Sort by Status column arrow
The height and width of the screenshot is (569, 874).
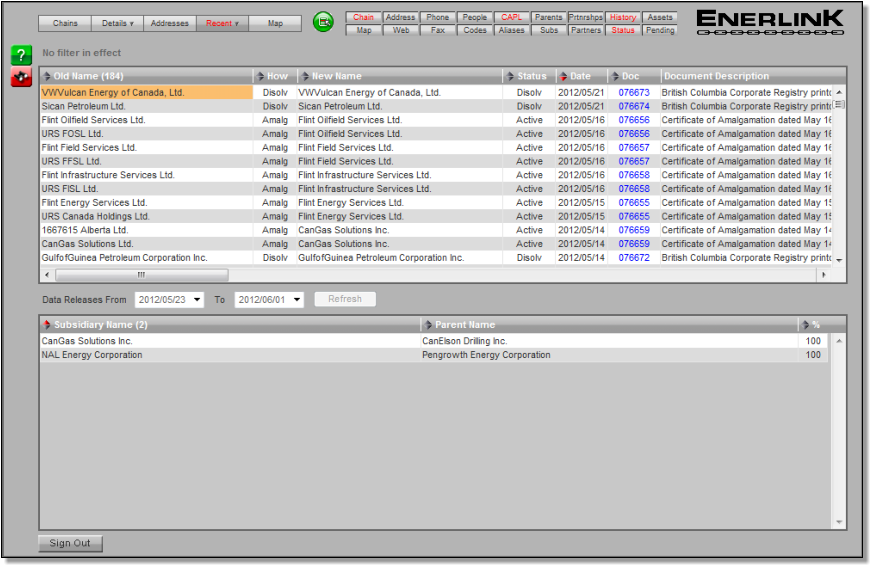point(510,76)
